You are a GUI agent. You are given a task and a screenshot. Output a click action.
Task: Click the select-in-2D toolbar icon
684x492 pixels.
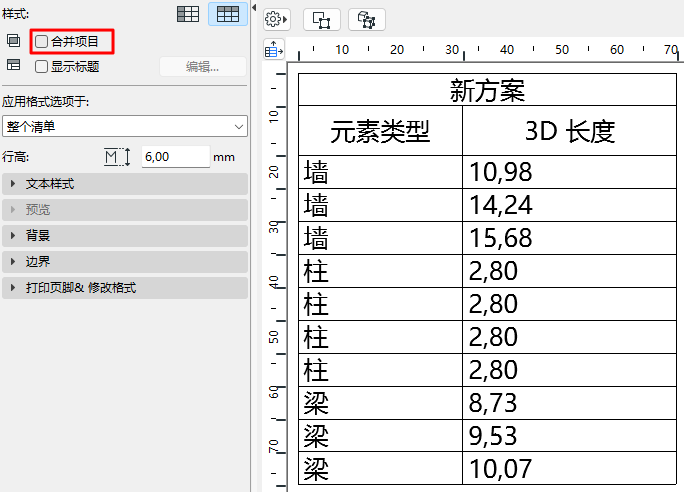(x=322, y=20)
